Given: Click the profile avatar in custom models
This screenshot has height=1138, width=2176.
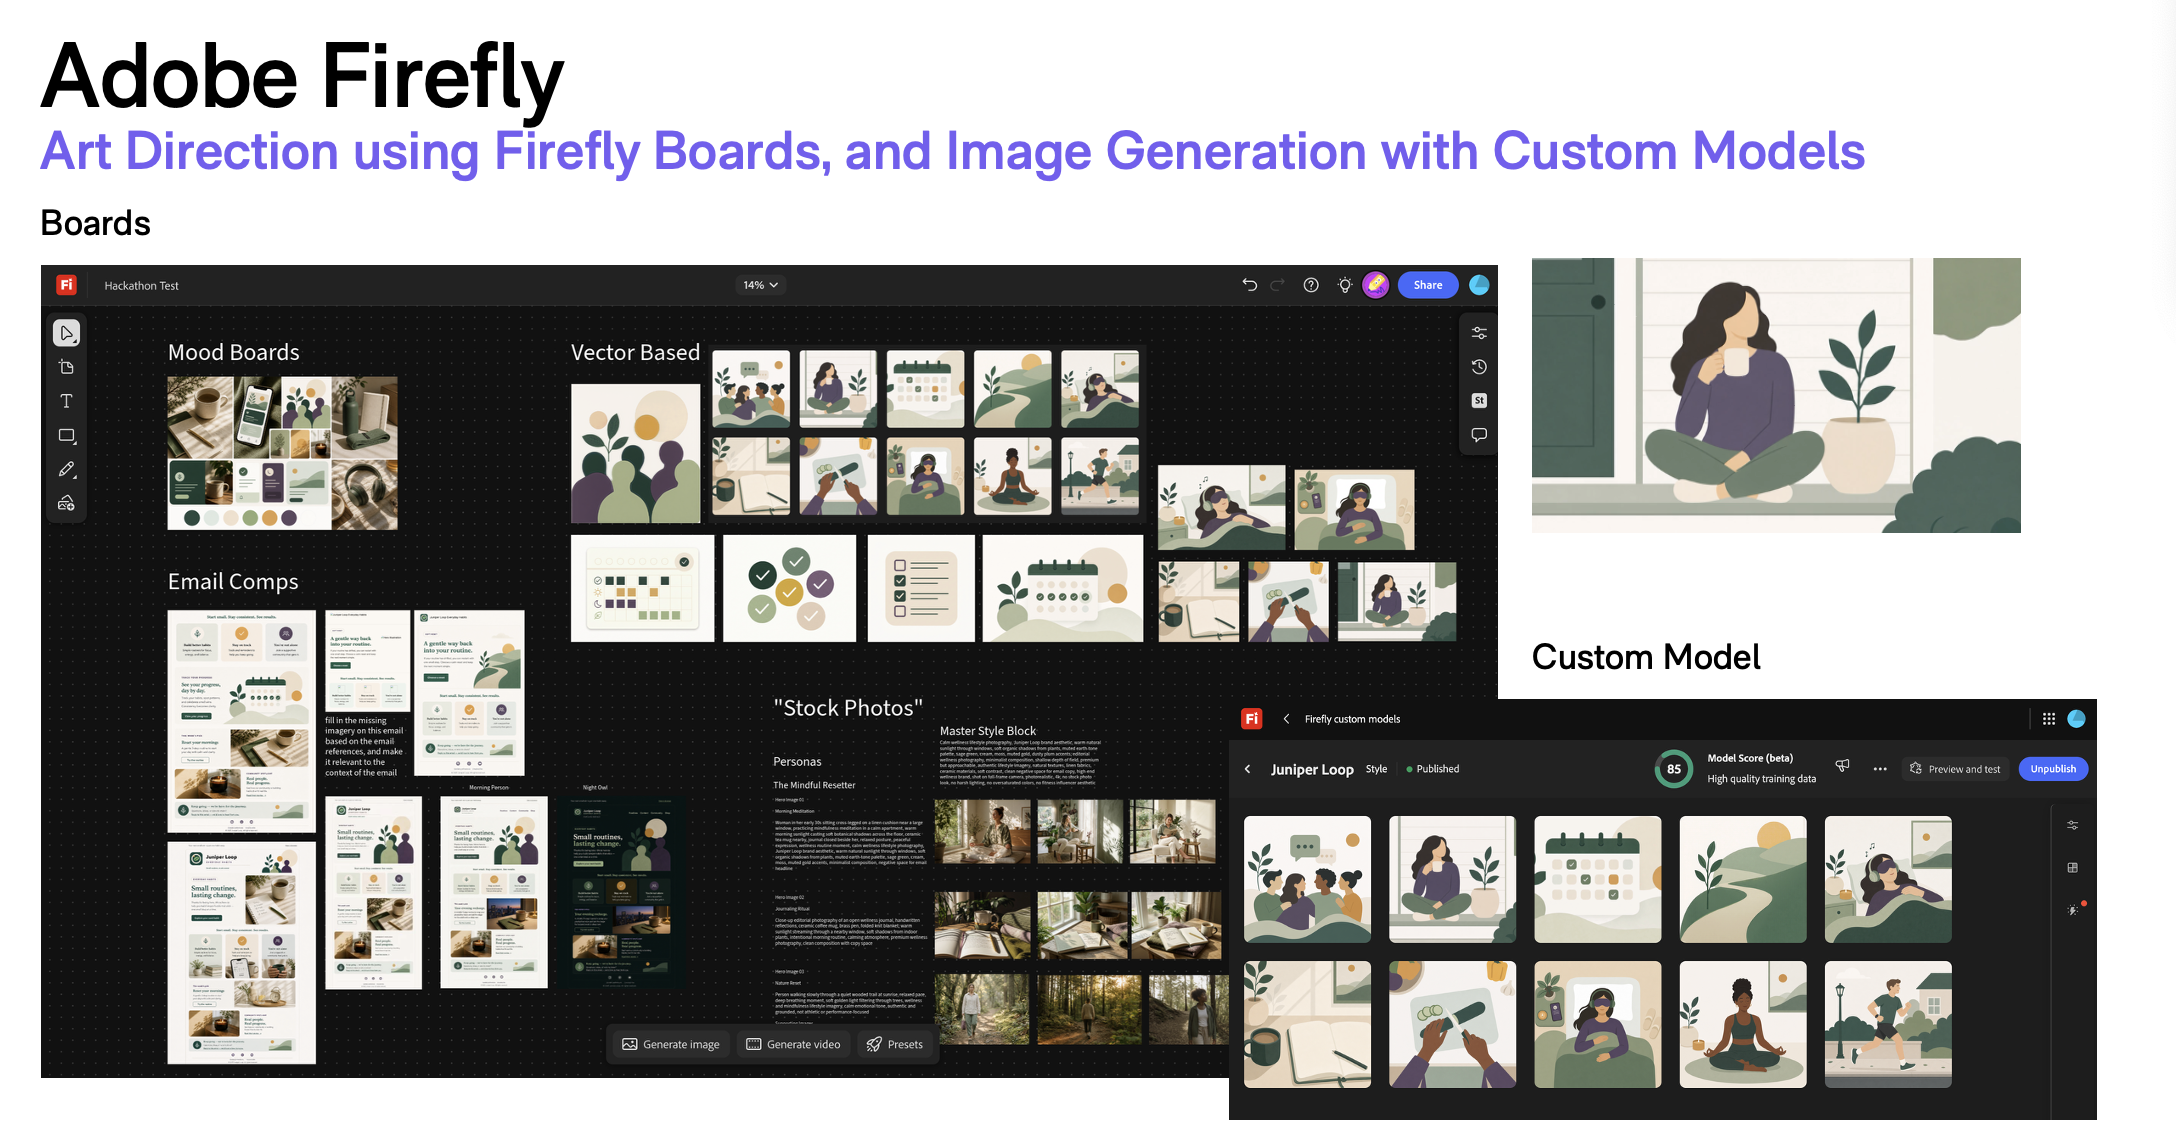Looking at the screenshot, I should 2077,719.
